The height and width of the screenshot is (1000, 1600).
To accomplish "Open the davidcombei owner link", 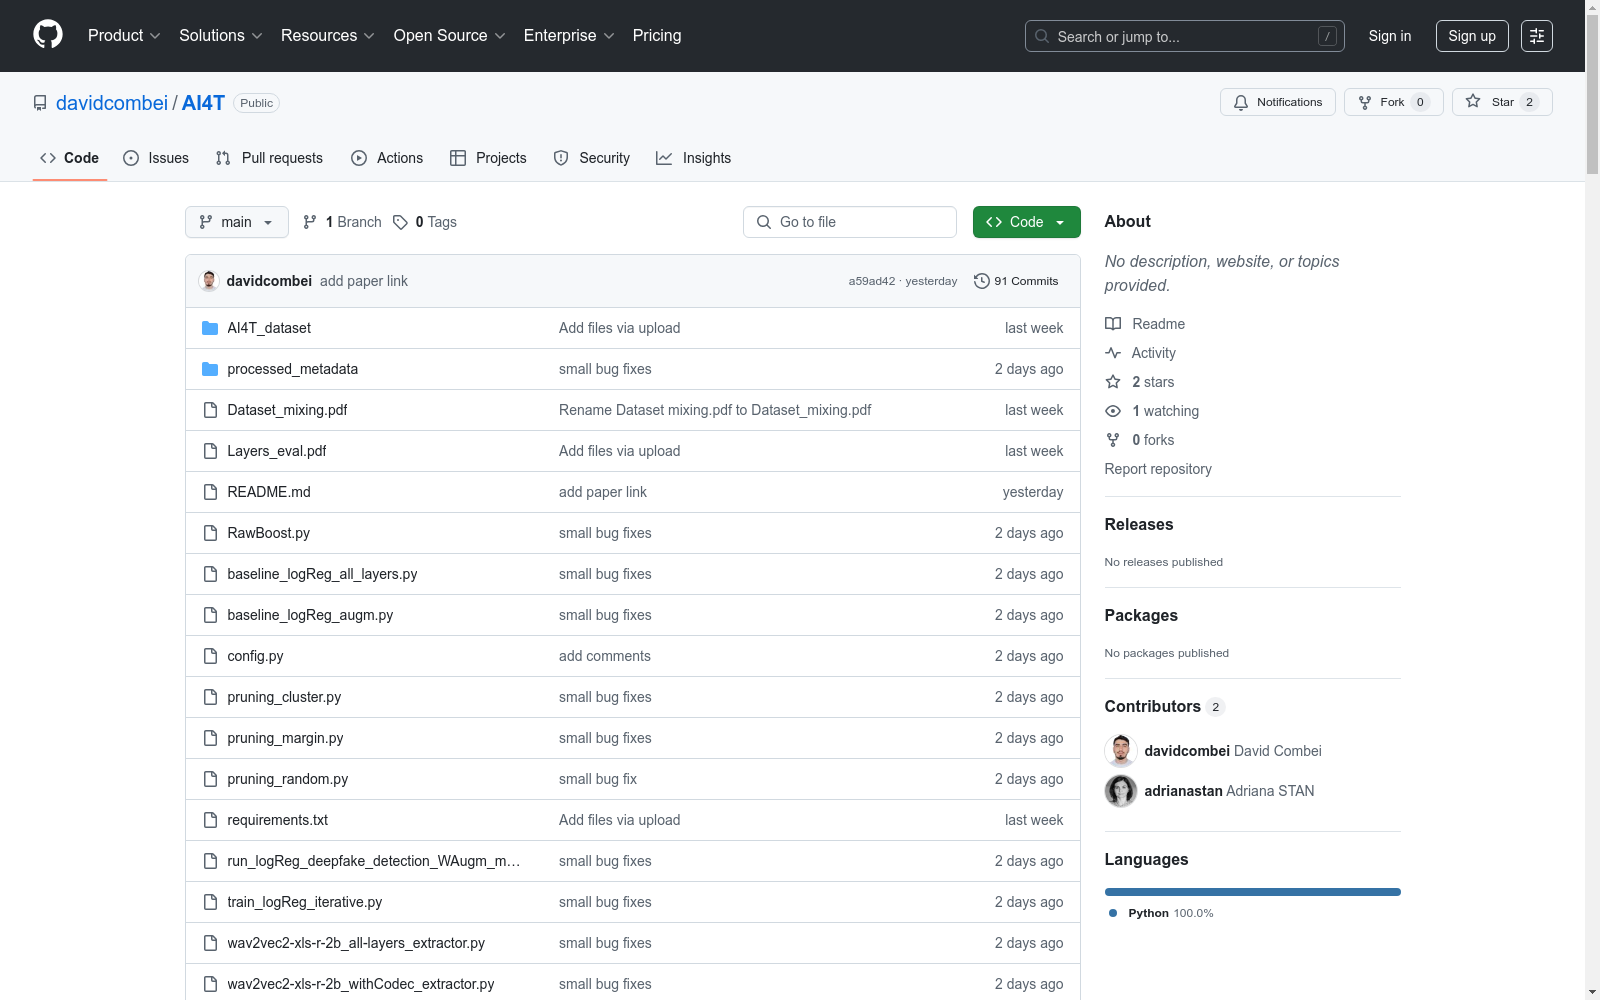I will click(x=112, y=103).
